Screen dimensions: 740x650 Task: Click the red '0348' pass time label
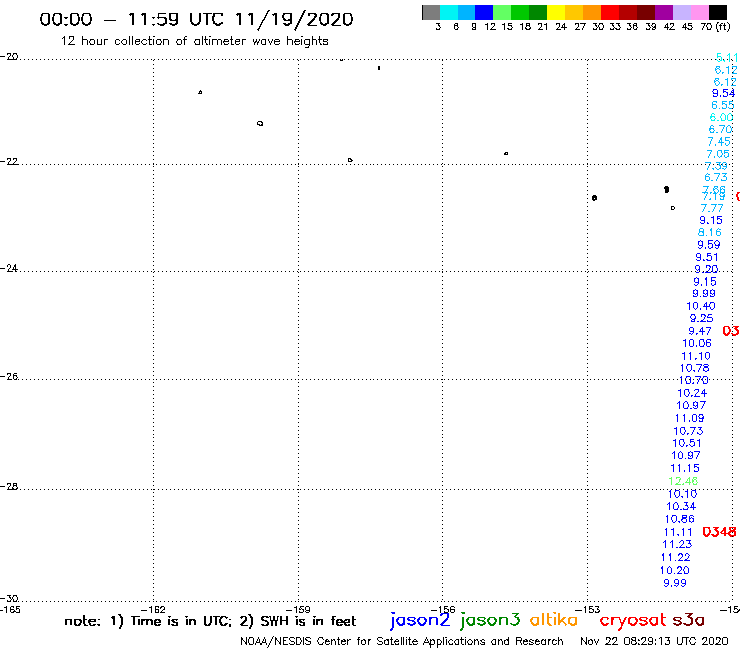coord(719,532)
